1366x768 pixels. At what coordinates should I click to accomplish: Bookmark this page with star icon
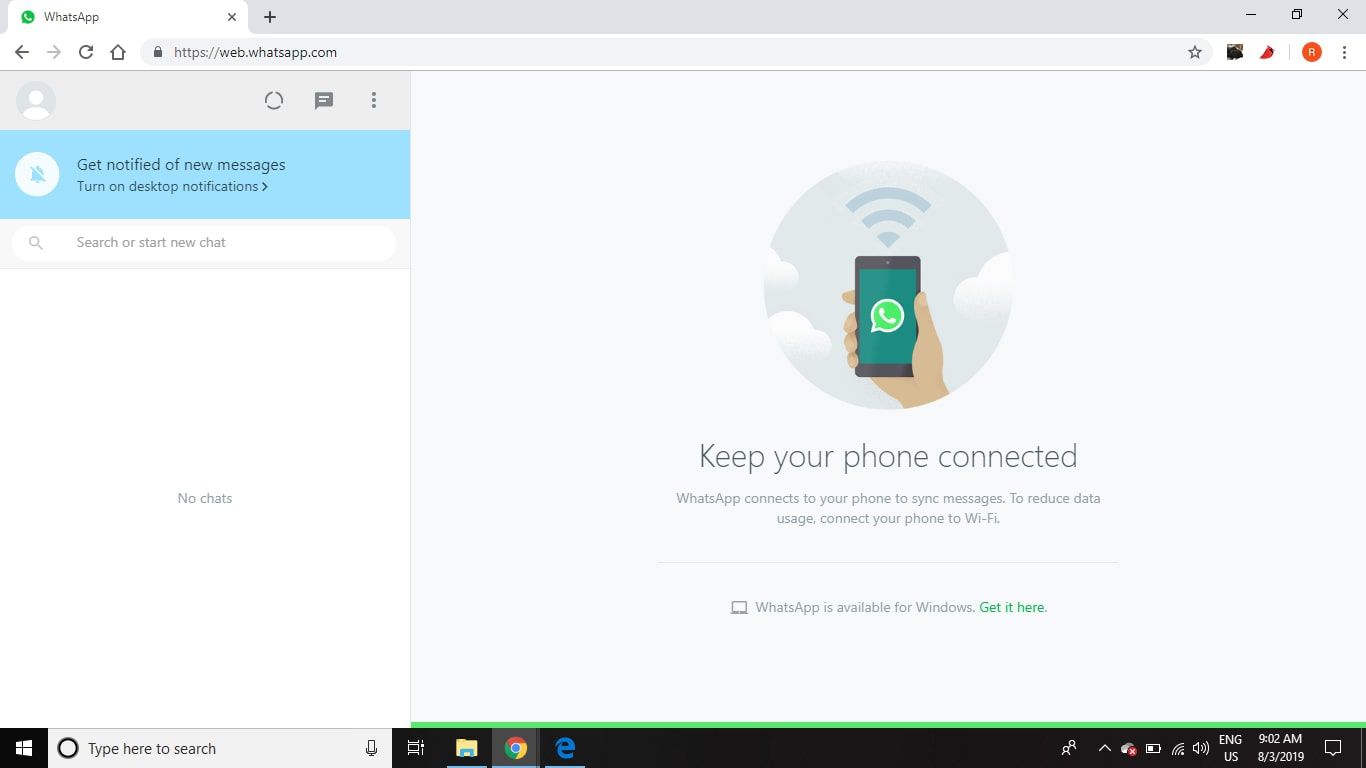click(1194, 52)
